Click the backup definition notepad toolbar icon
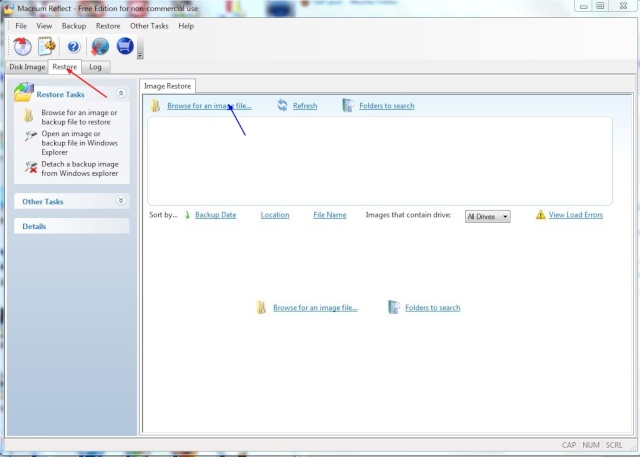 coord(47,46)
